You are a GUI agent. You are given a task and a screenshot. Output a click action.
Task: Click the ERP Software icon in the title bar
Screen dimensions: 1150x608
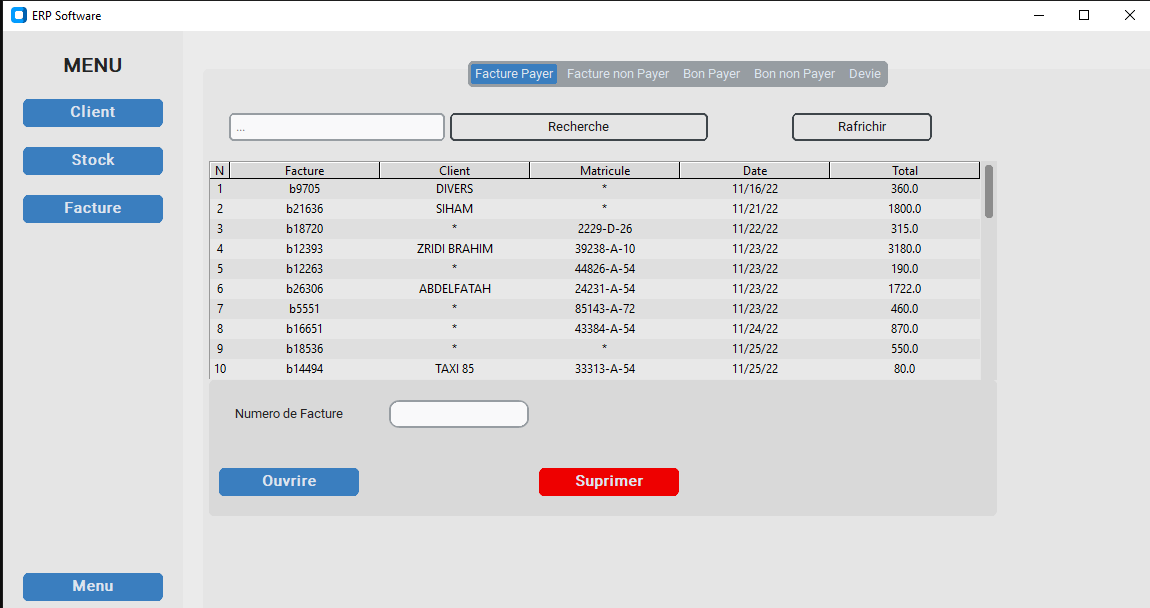[x=17, y=15]
